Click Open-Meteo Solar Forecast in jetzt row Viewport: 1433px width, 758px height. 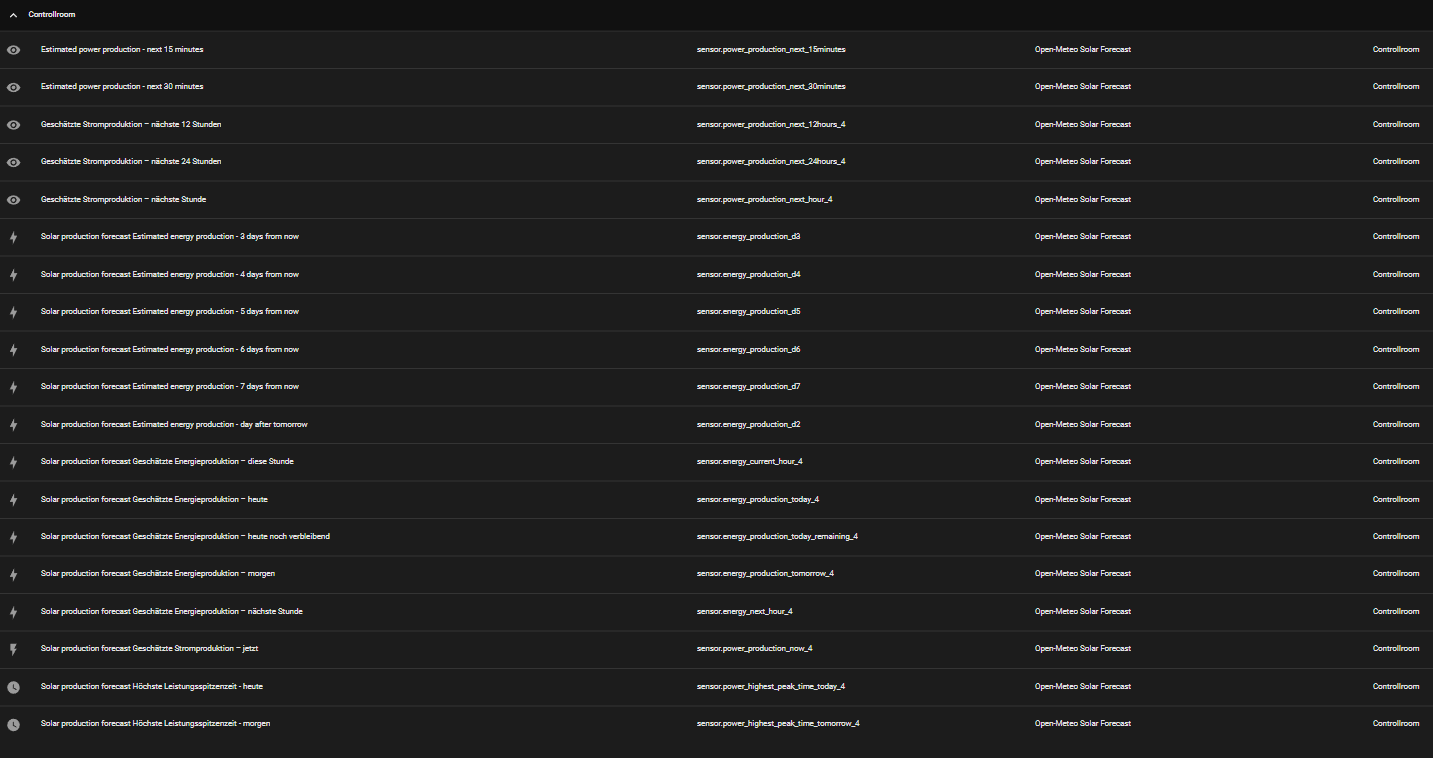pos(1083,649)
